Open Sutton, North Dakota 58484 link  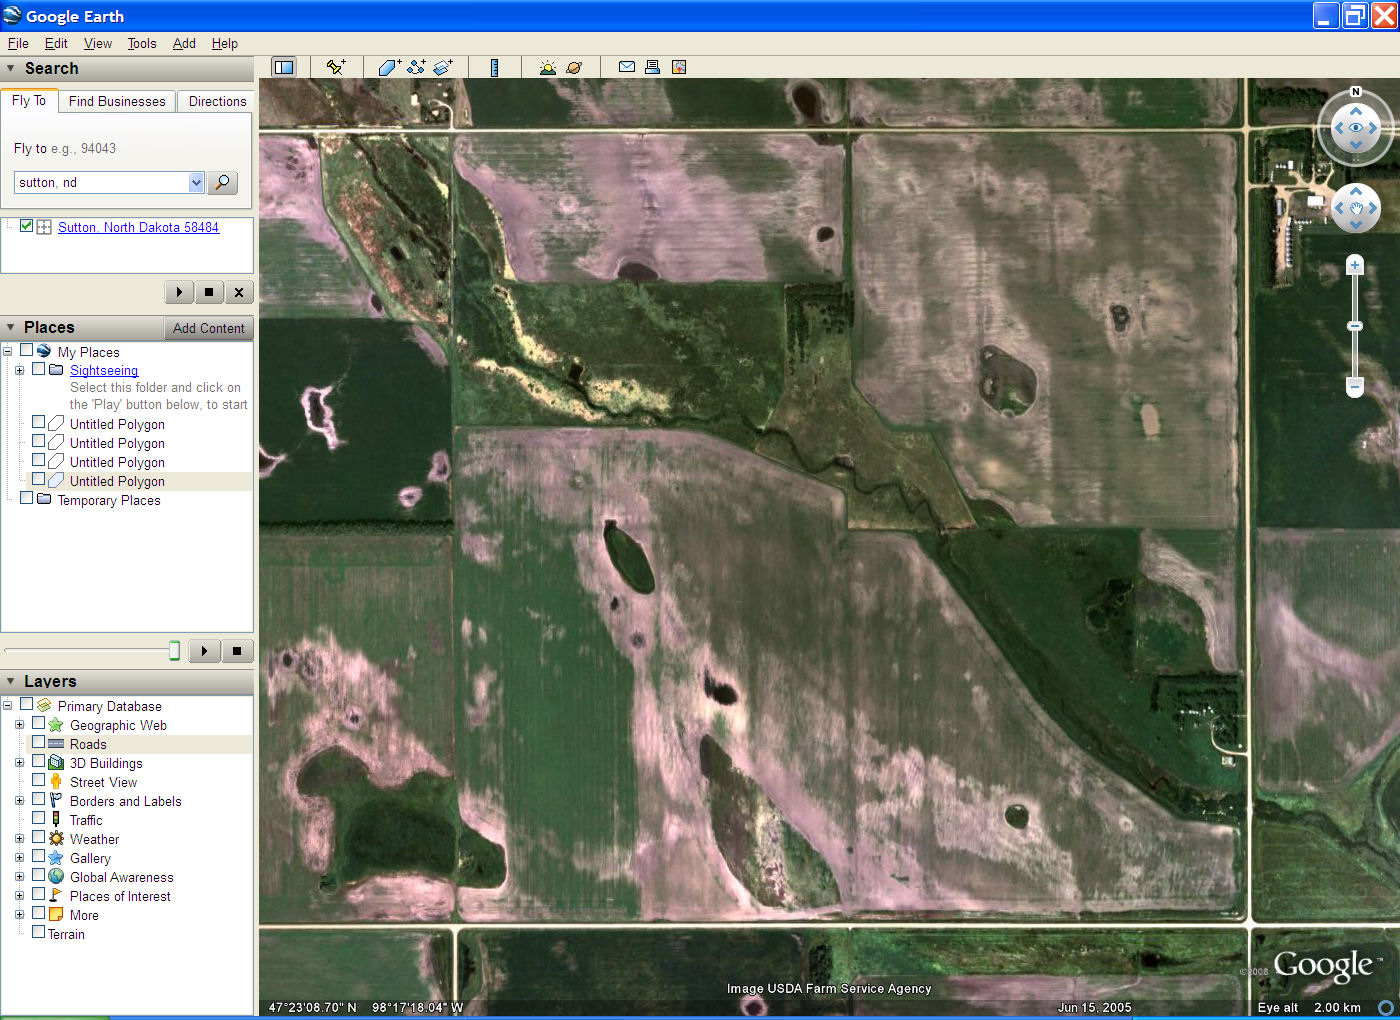[x=138, y=227]
